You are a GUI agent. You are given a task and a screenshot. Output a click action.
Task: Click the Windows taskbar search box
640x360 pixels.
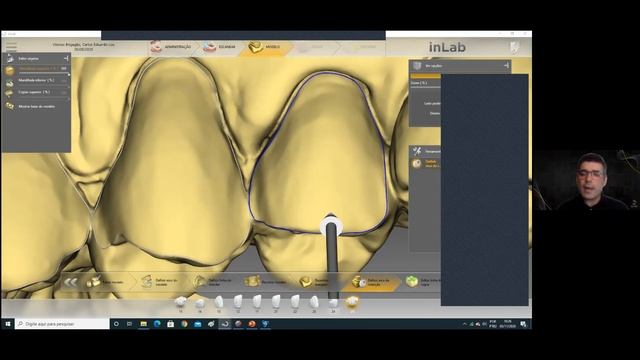(62, 324)
